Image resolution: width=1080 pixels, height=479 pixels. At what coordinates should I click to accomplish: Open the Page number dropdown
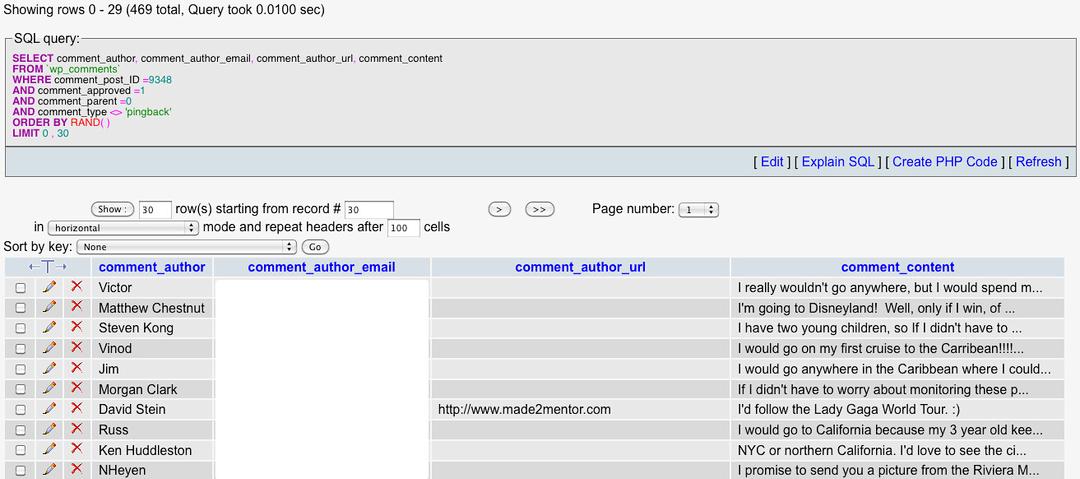pos(698,210)
